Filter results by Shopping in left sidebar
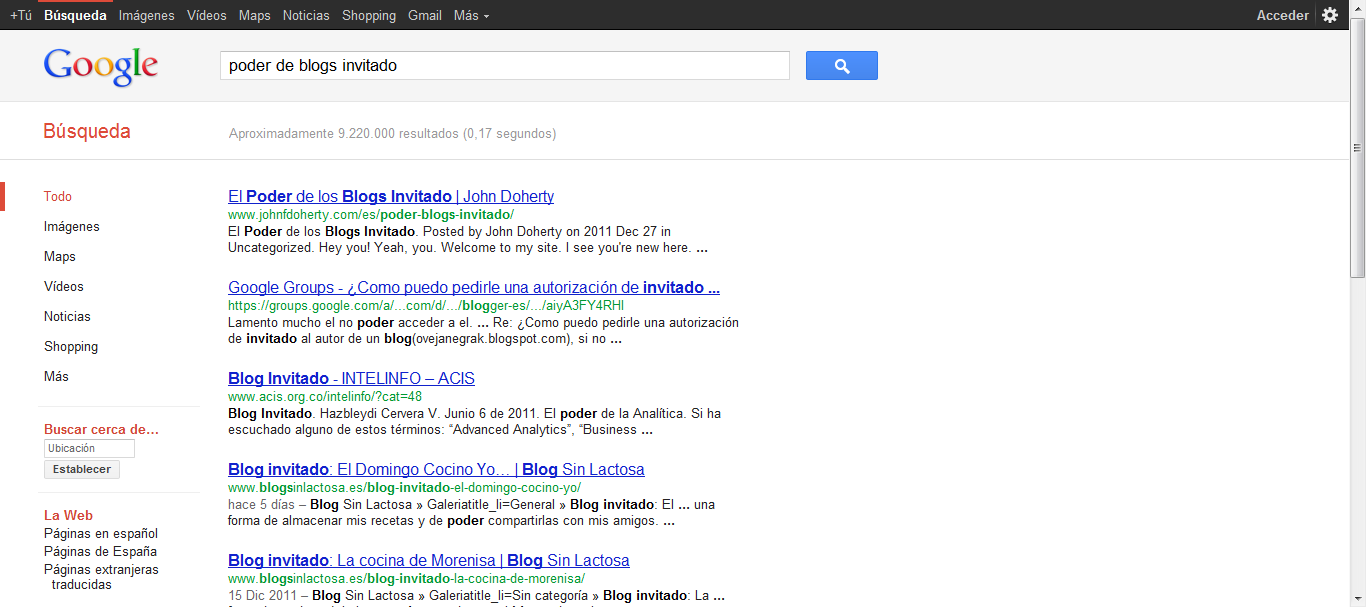The image size is (1366, 607). point(71,347)
